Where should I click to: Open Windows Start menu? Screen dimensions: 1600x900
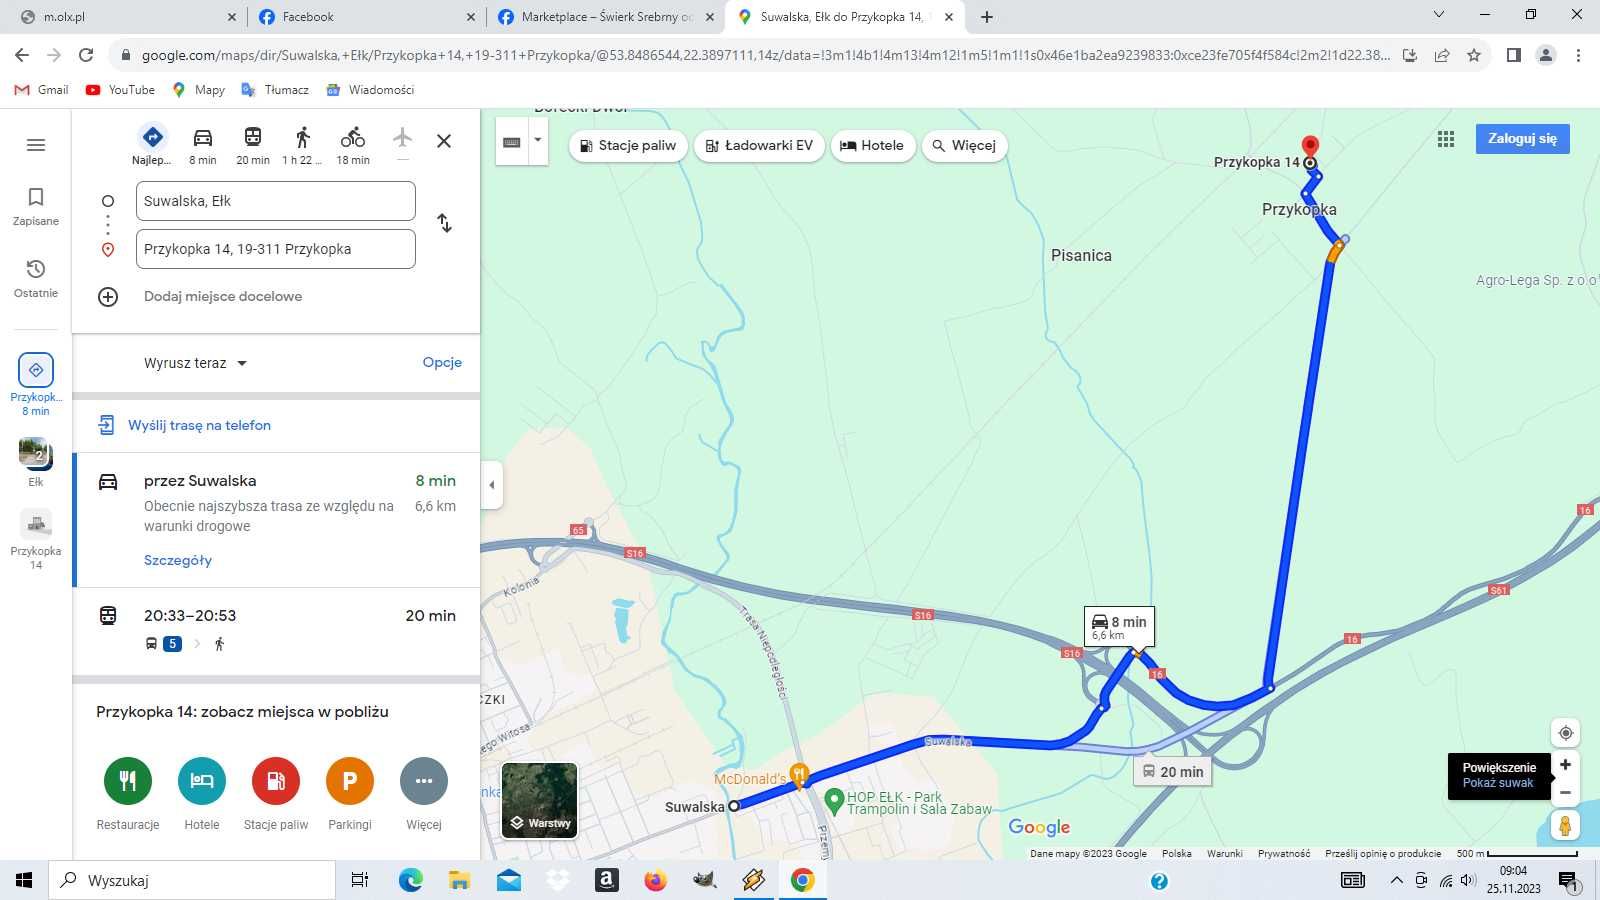point(24,880)
